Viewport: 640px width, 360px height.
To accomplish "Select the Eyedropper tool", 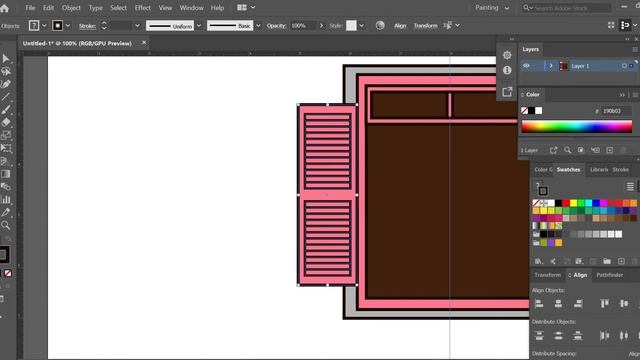I will (x=6, y=212).
